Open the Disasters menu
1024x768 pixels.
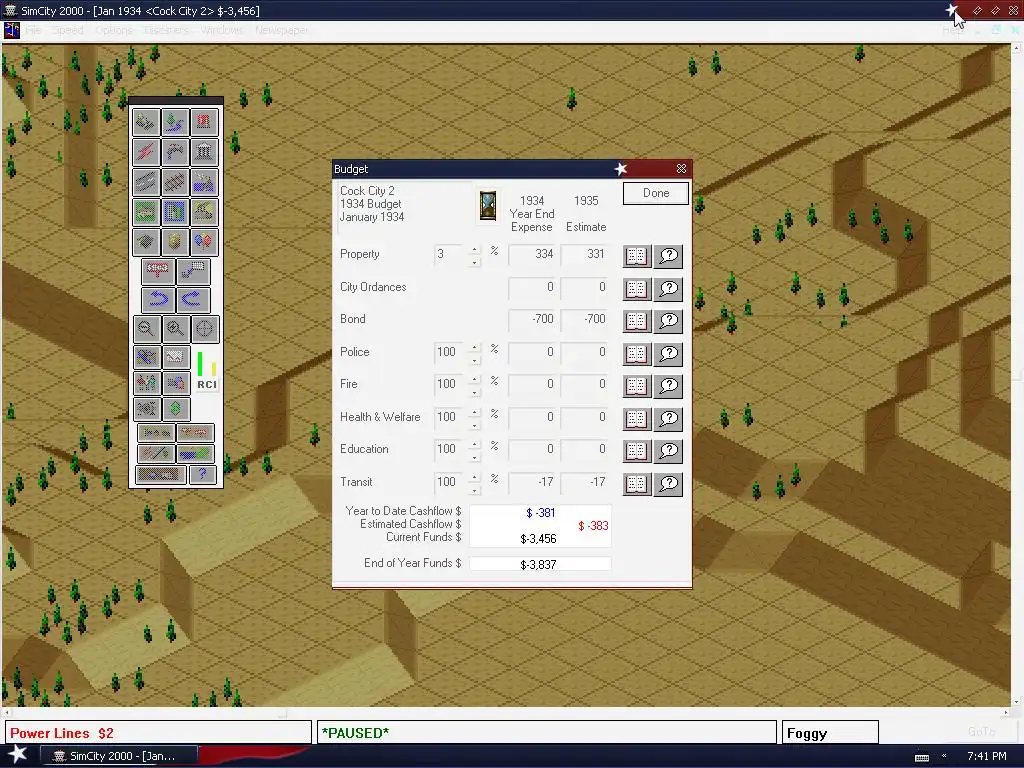coord(167,30)
